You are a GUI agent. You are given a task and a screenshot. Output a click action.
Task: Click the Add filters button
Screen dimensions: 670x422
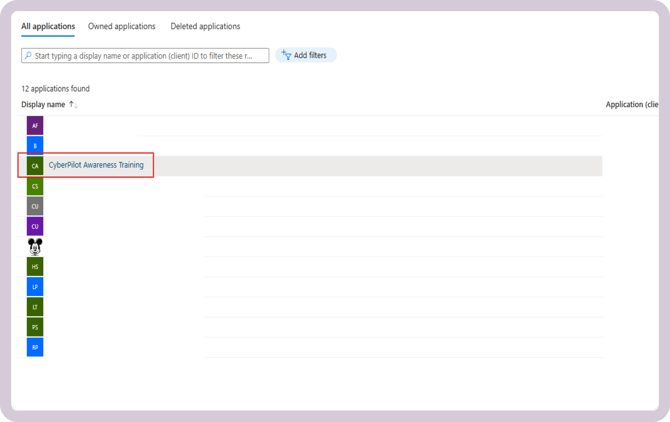(x=307, y=56)
